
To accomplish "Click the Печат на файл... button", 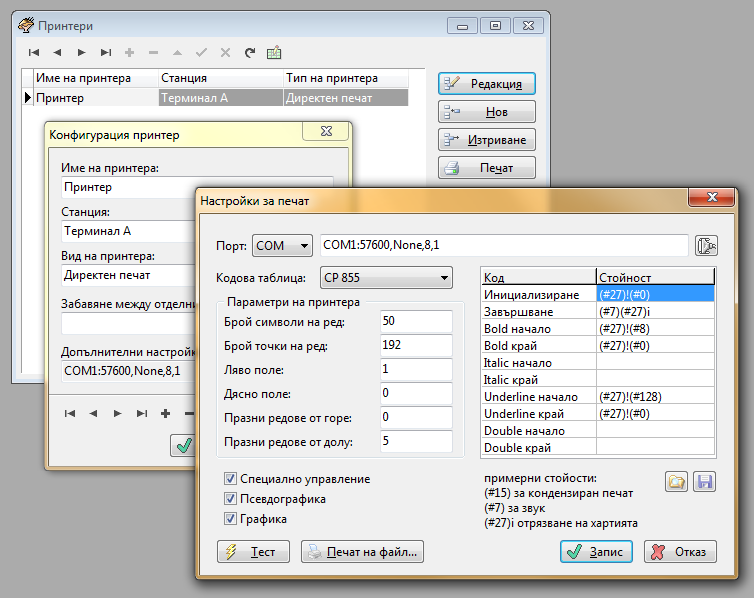I will (x=362, y=551).
